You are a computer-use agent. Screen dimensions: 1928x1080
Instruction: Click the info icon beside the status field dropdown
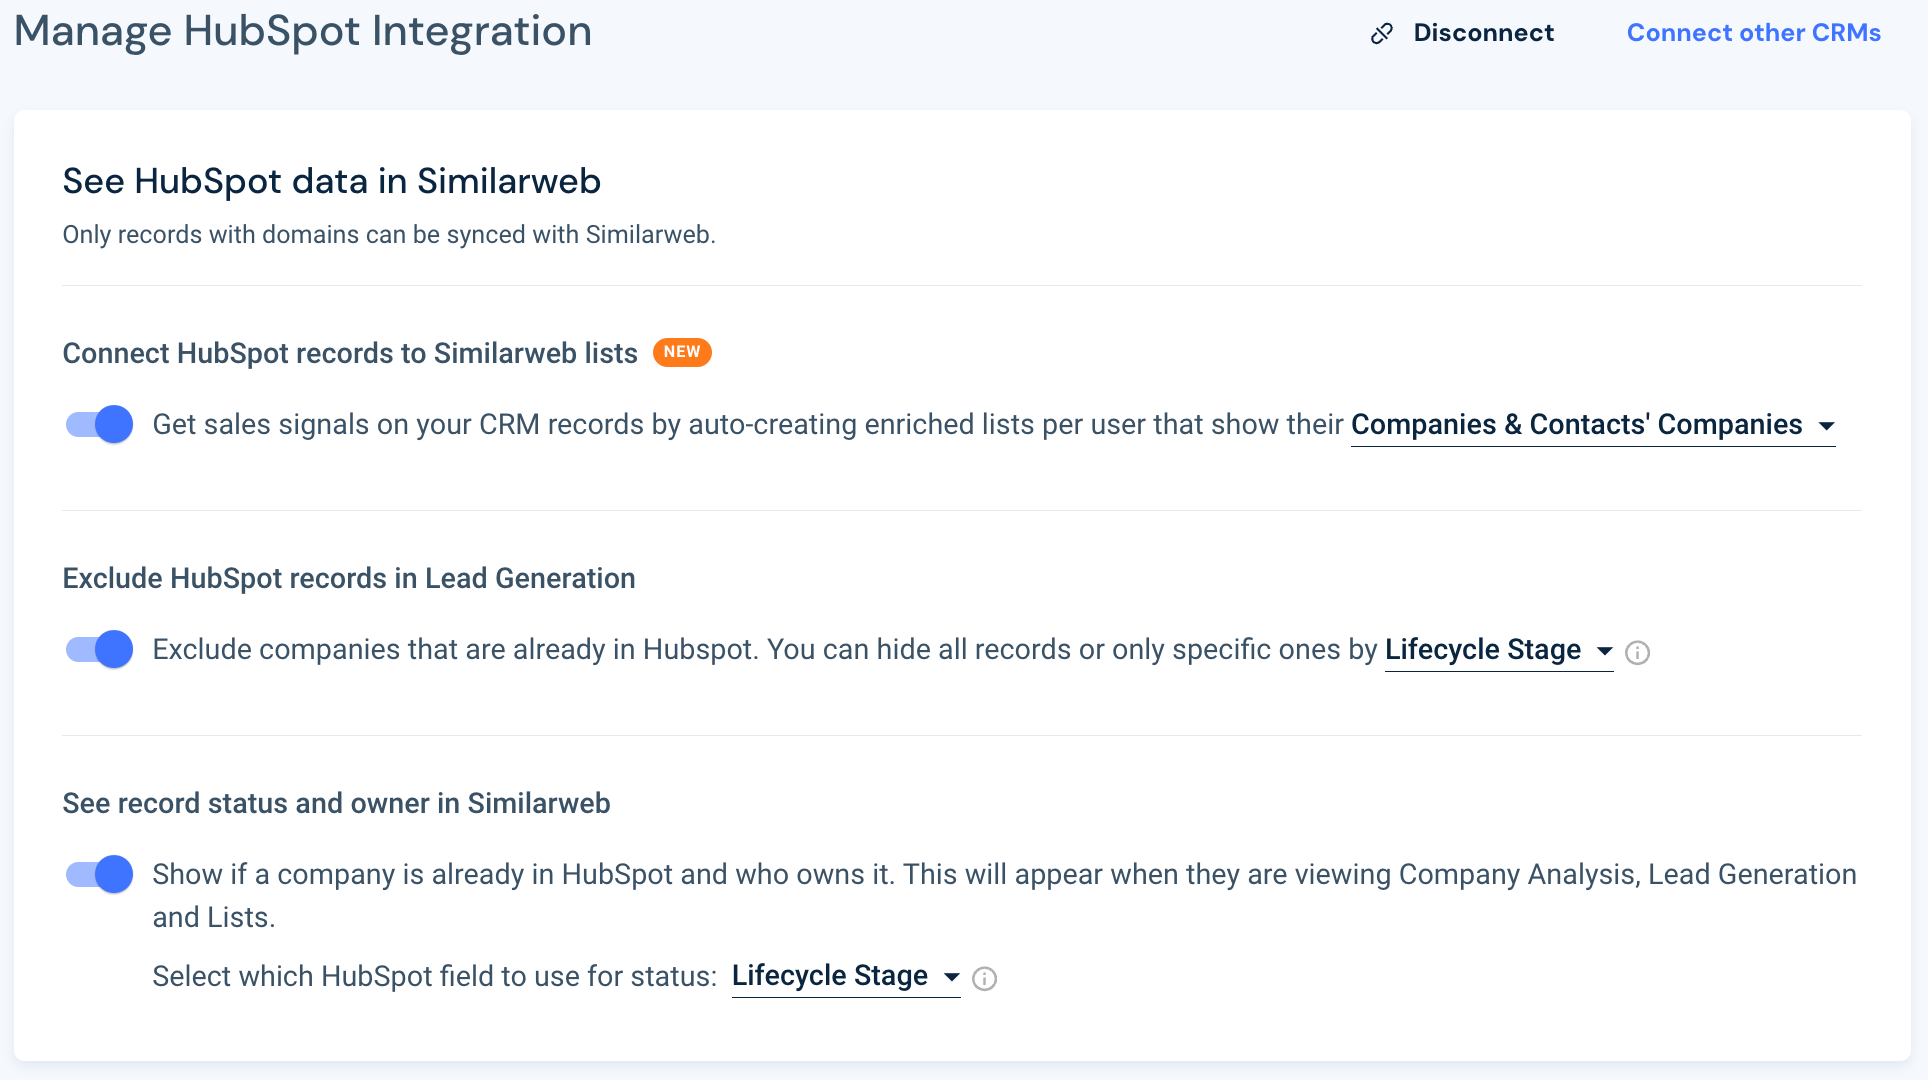(x=984, y=979)
